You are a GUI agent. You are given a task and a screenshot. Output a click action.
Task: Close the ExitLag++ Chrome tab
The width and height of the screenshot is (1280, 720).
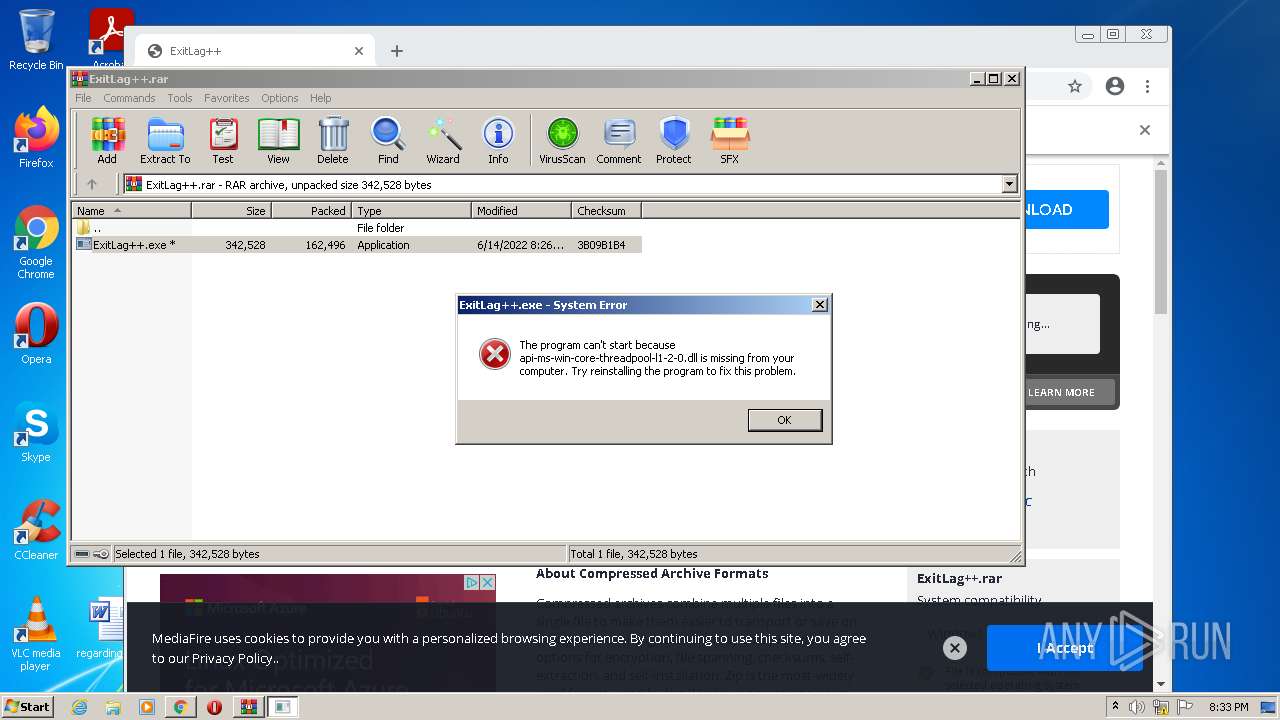(x=359, y=51)
